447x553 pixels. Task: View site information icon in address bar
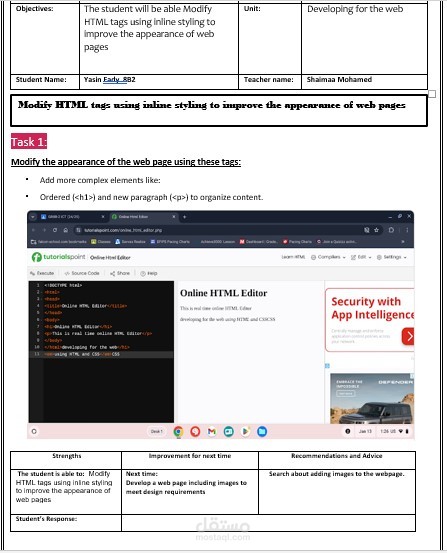click(x=78, y=230)
